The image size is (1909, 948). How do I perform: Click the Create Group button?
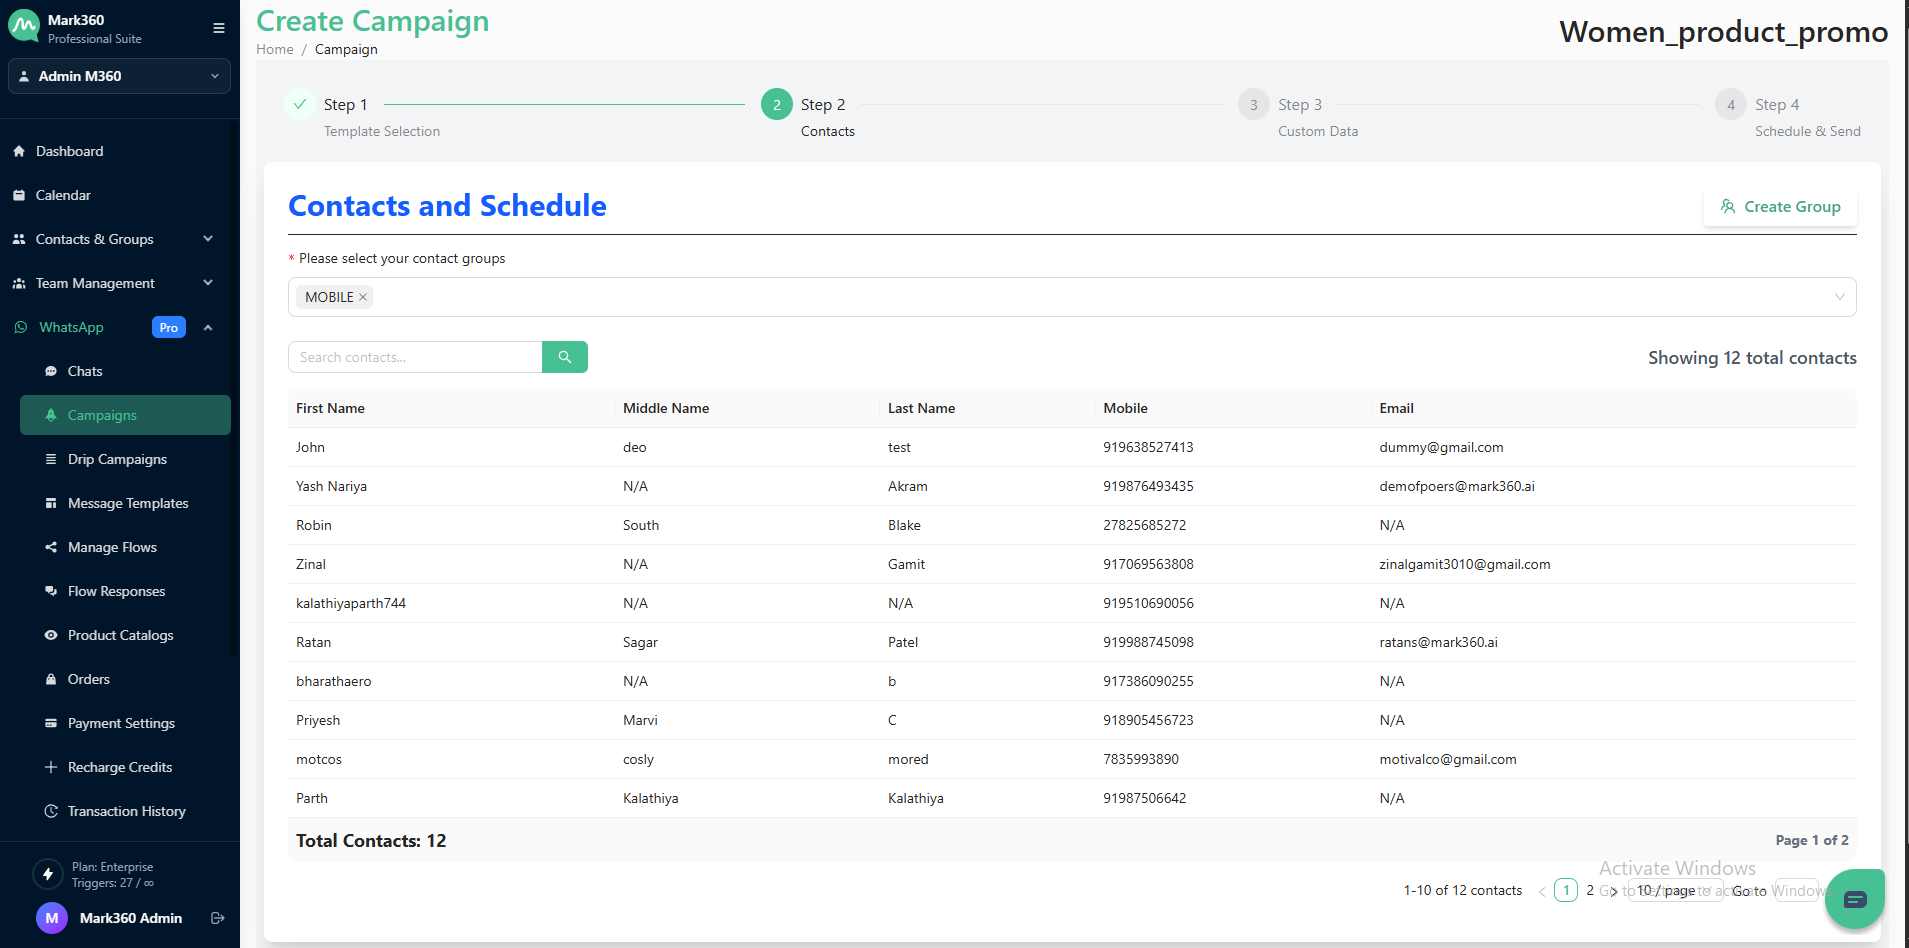point(1780,206)
